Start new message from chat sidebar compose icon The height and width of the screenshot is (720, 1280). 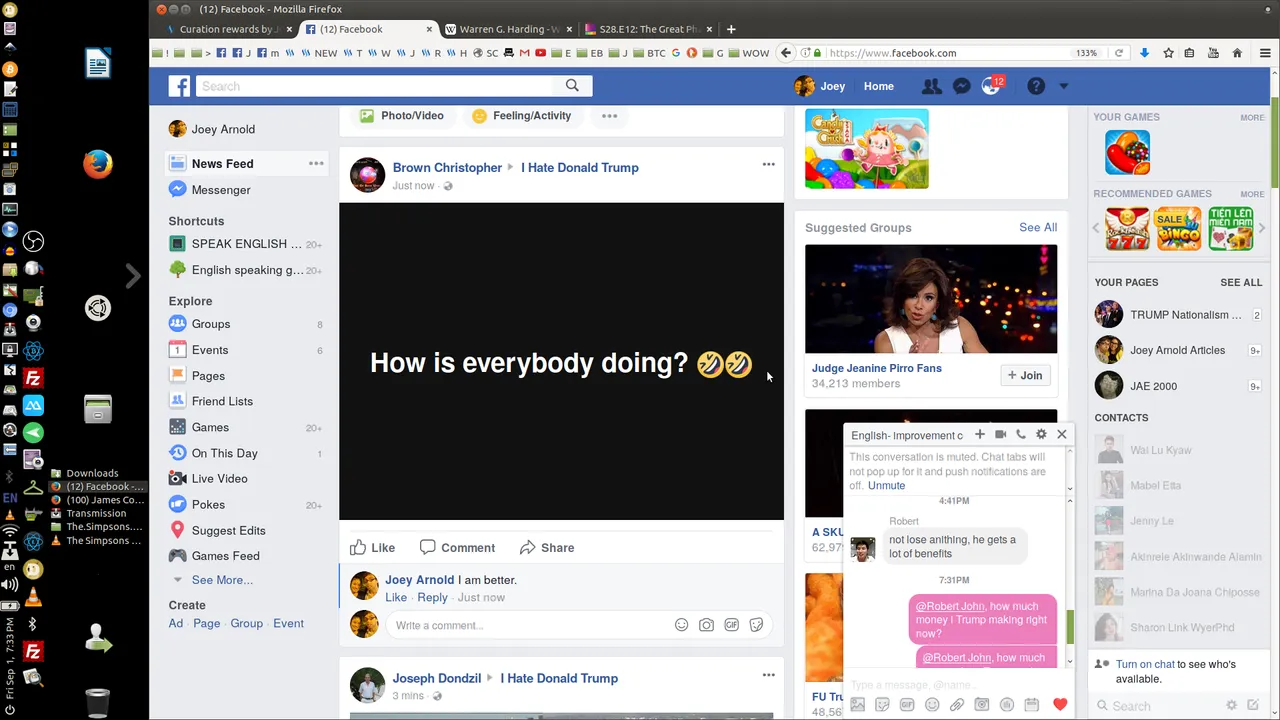pos(1253,706)
